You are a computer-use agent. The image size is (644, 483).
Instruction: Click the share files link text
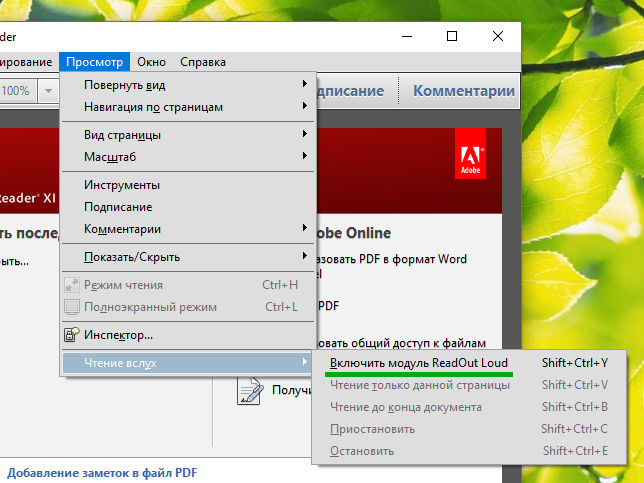coord(401,343)
